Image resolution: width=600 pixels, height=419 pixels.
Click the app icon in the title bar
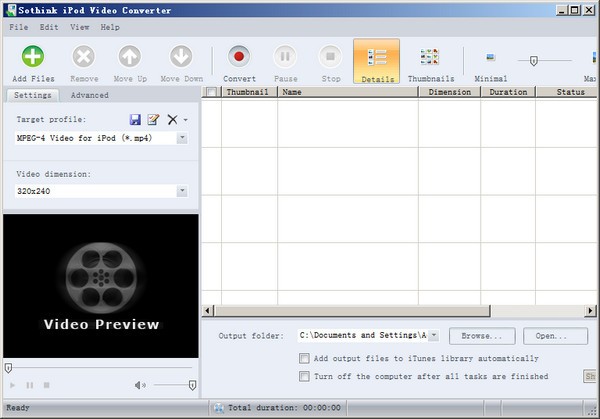[11, 10]
